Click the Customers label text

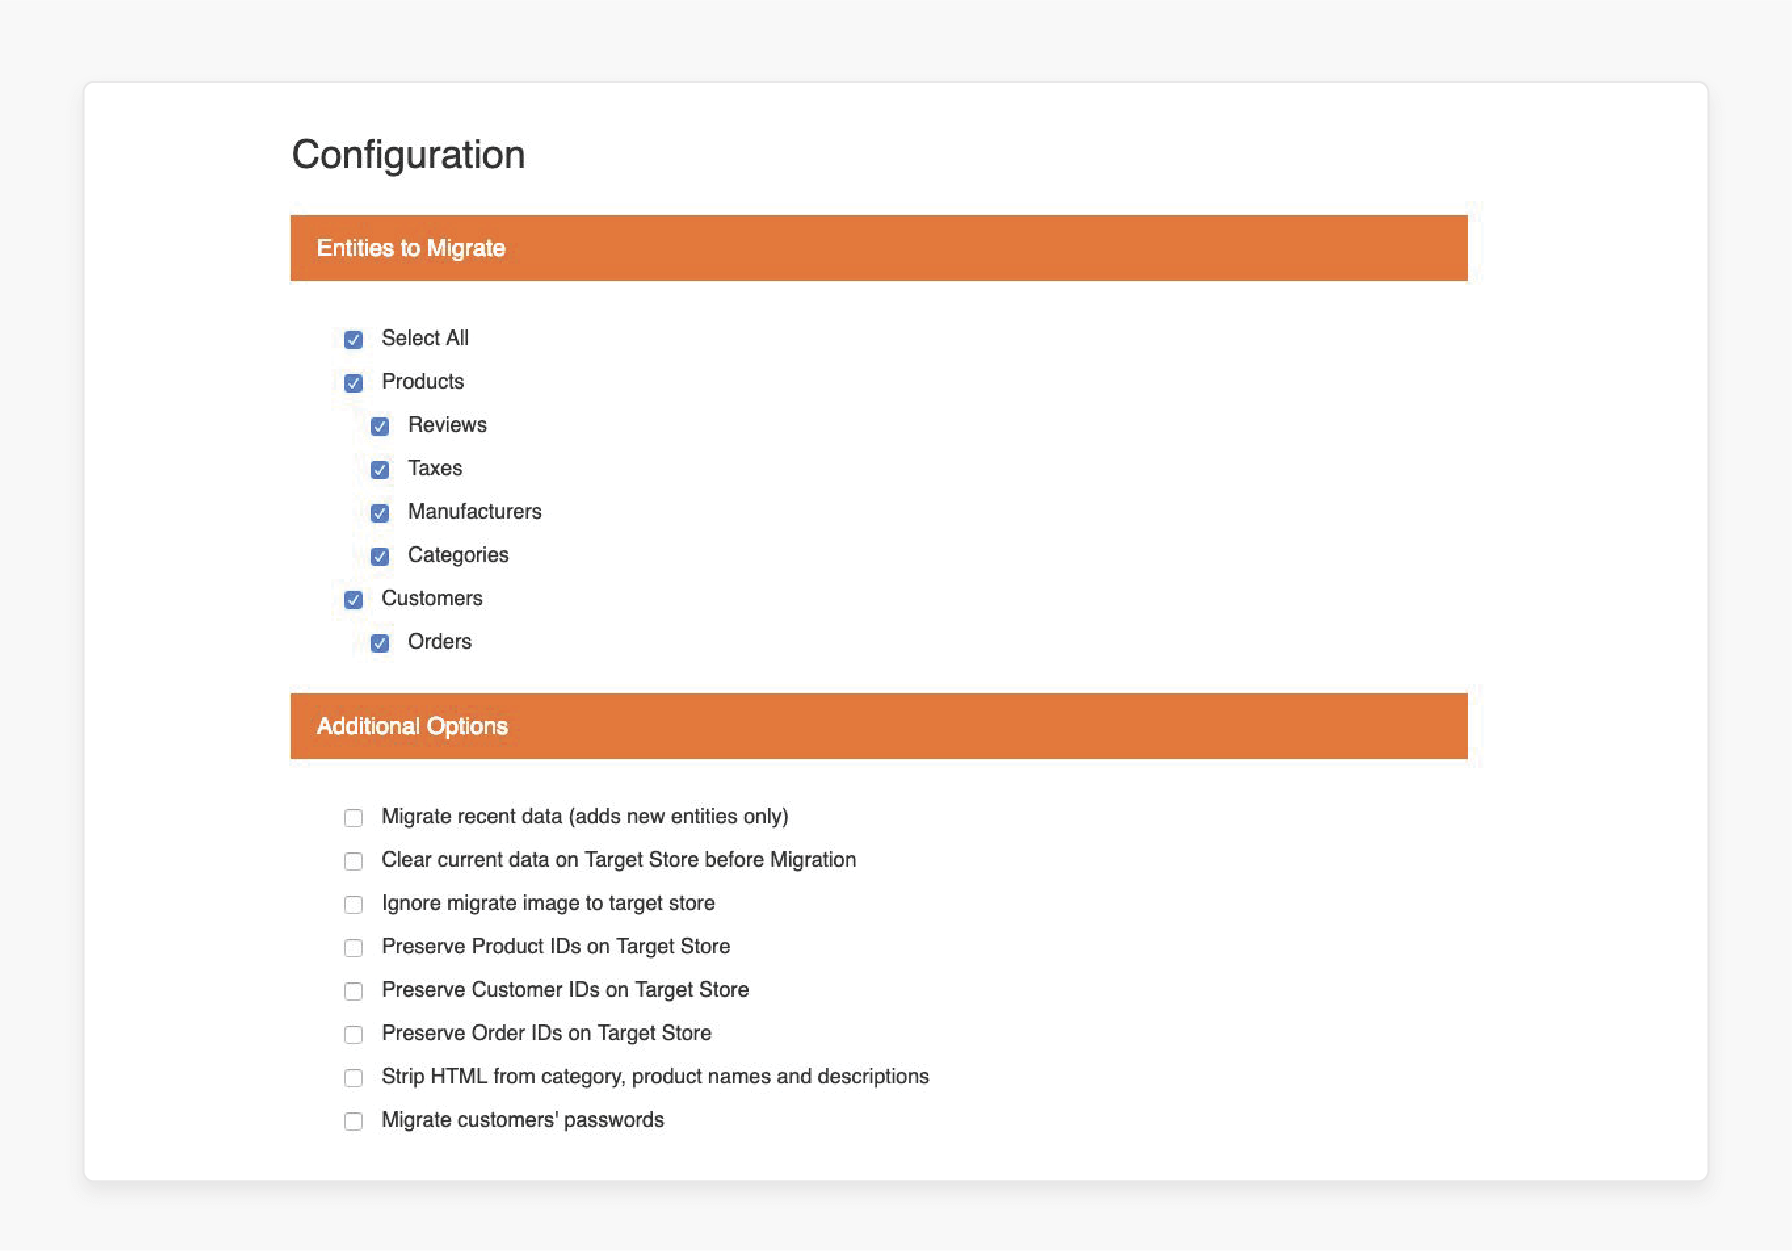coord(432,598)
